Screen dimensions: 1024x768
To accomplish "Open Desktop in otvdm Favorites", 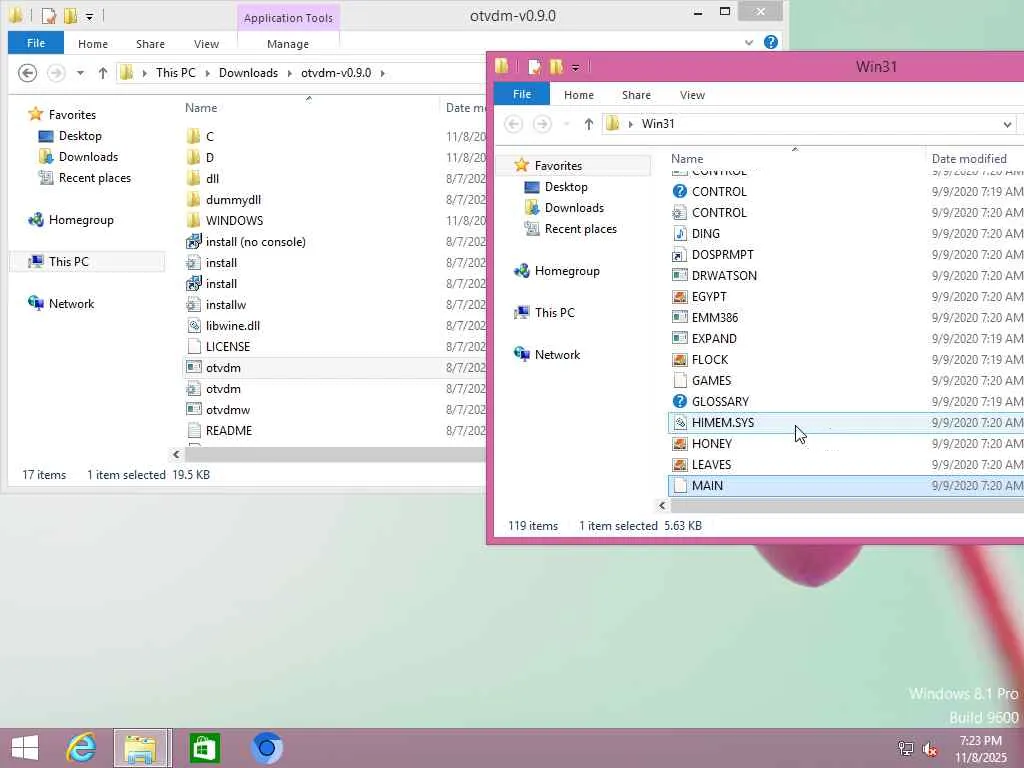I will [80, 136].
